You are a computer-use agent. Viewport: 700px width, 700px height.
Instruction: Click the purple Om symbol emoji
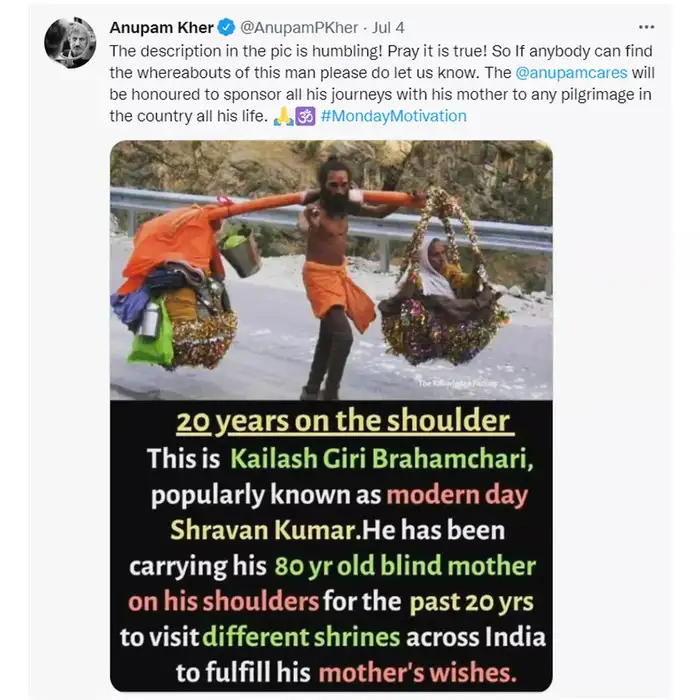pyautogui.click(x=305, y=116)
